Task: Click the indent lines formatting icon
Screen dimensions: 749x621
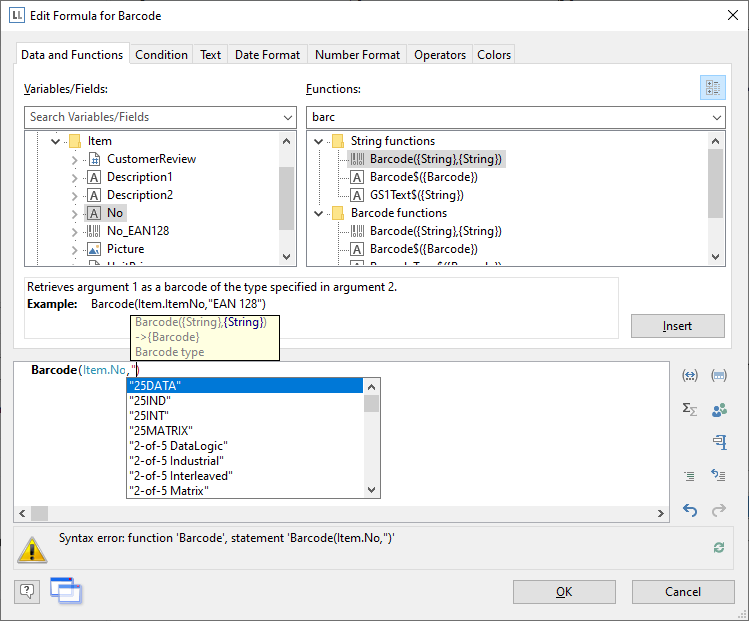Action: click(689, 476)
